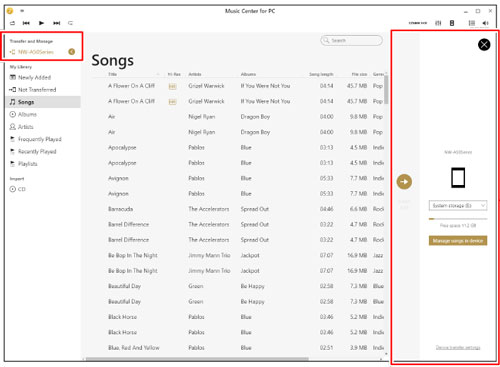Collapse transfer panel with gold arrow circle
Image resolution: width=500 pixels, height=367 pixels.
[x=72, y=52]
